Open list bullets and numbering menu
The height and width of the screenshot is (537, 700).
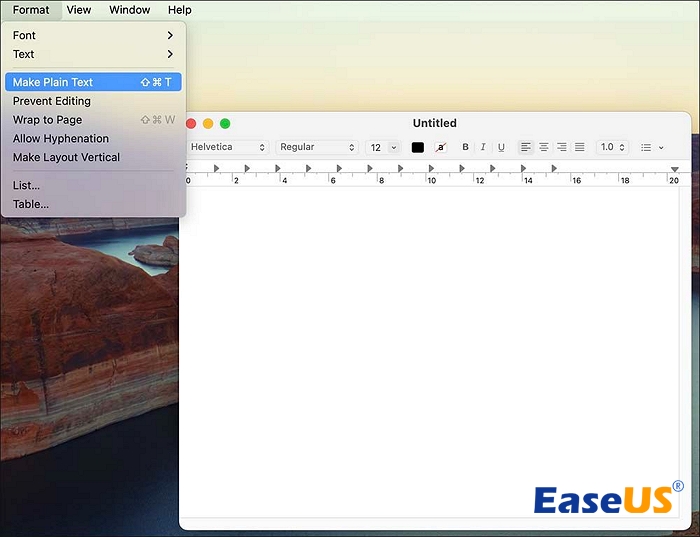(651, 147)
